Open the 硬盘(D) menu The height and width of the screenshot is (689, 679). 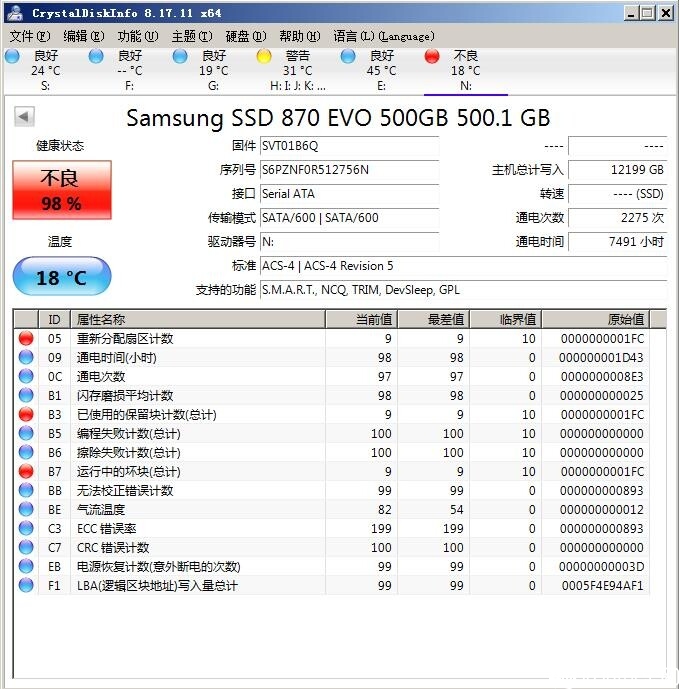pos(246,36)
